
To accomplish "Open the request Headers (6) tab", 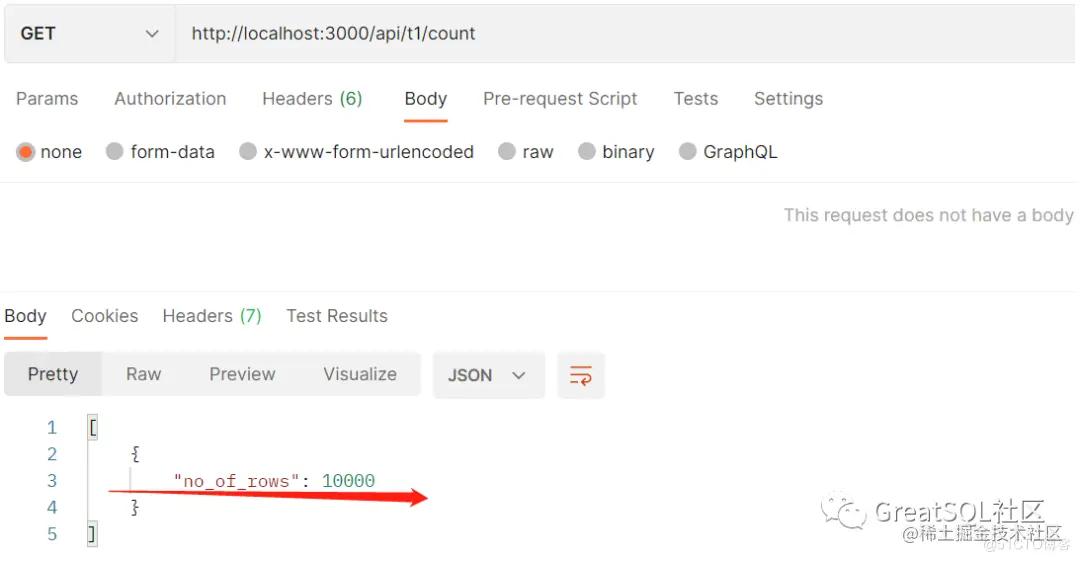I will coord(312,99).
